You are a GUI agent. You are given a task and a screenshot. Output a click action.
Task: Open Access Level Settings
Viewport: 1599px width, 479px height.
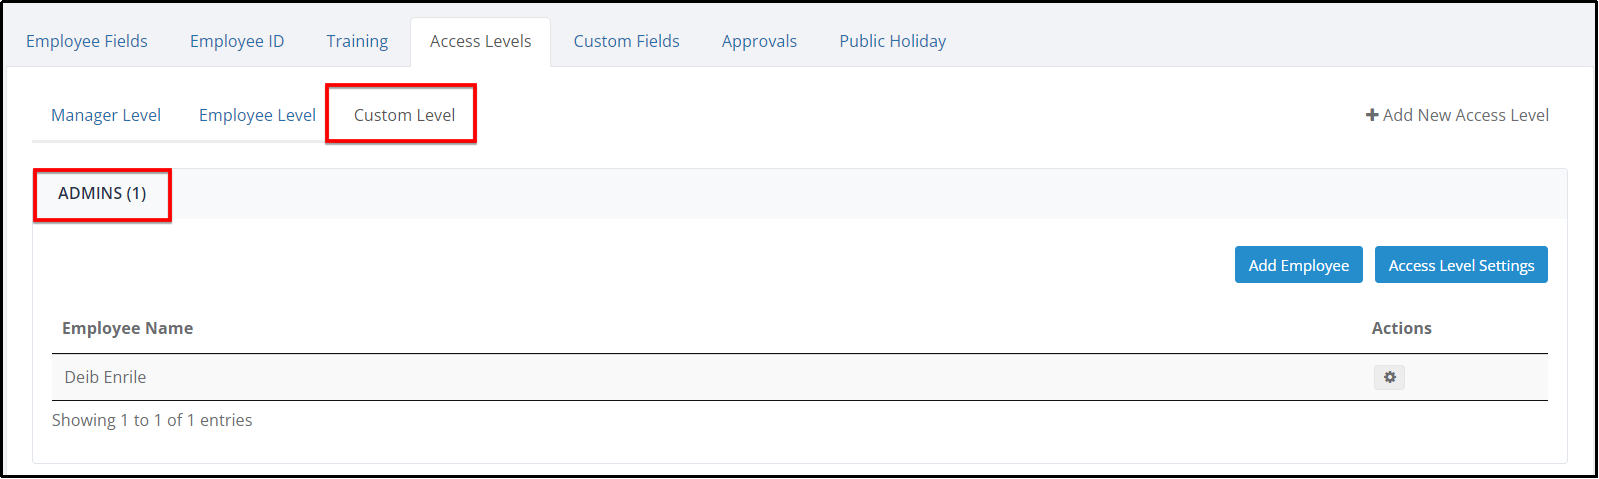(1461, 265)
